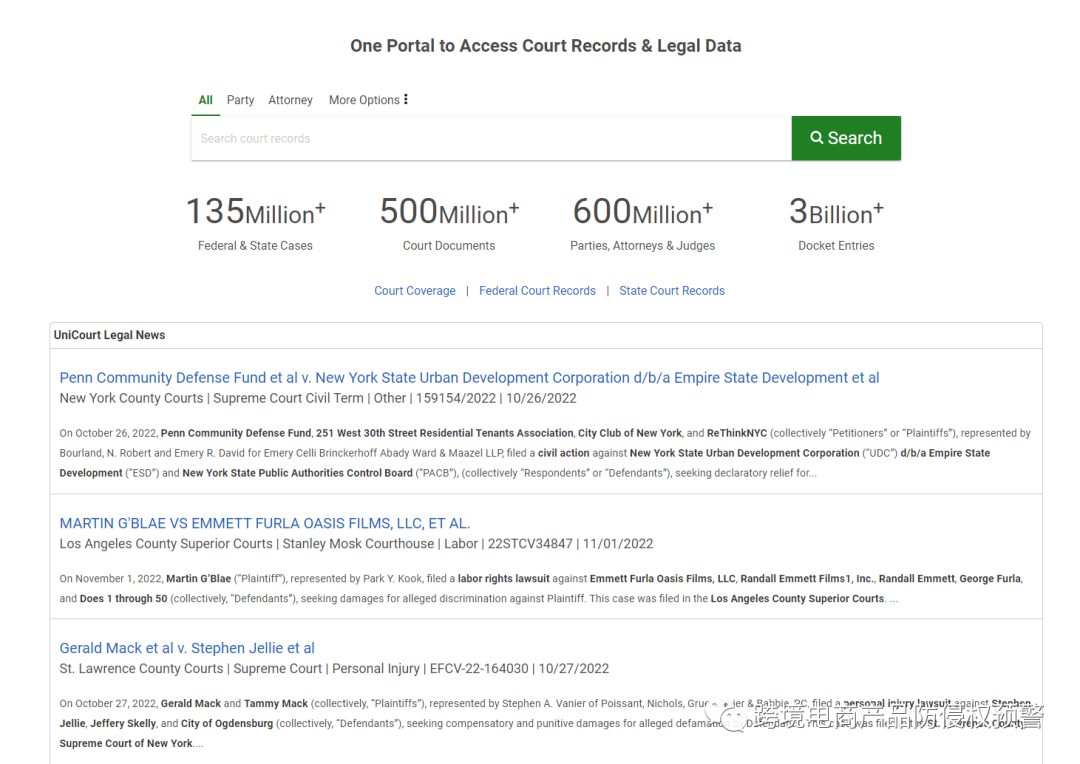
Task: Switch to the Party search tab
Action: (x=240, y=100)
